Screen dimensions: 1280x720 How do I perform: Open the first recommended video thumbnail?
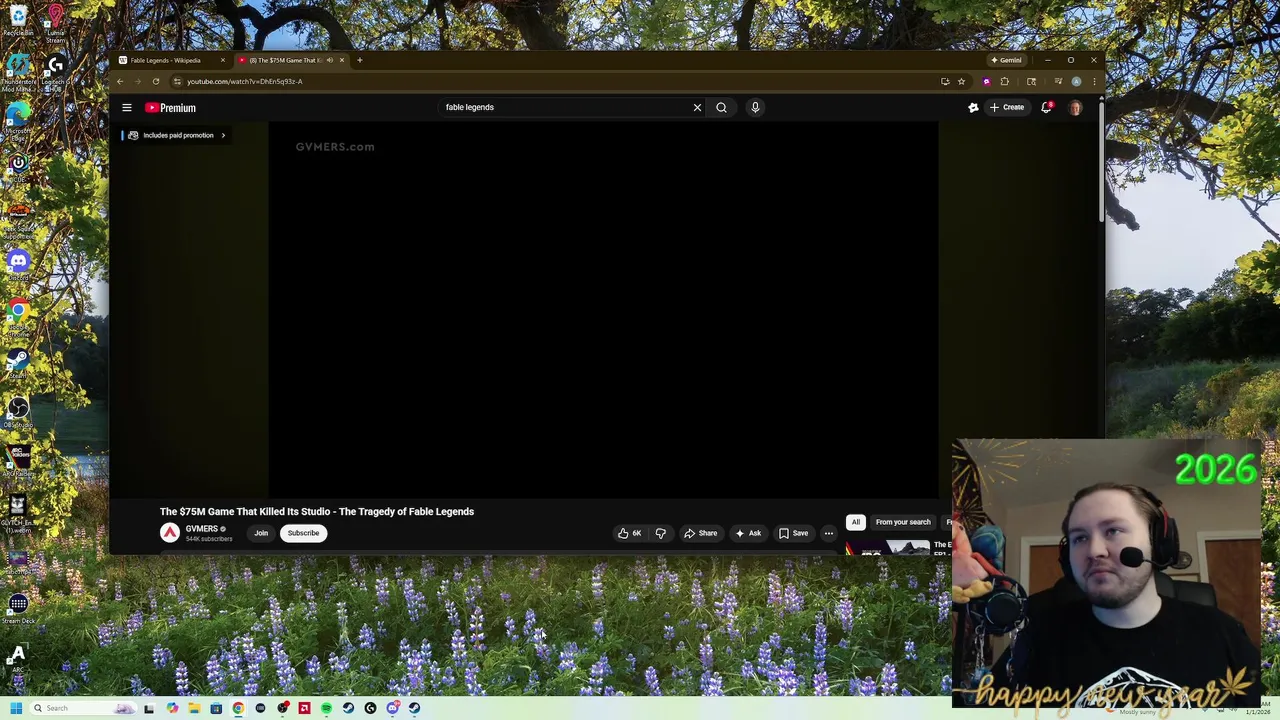(887, 548)
